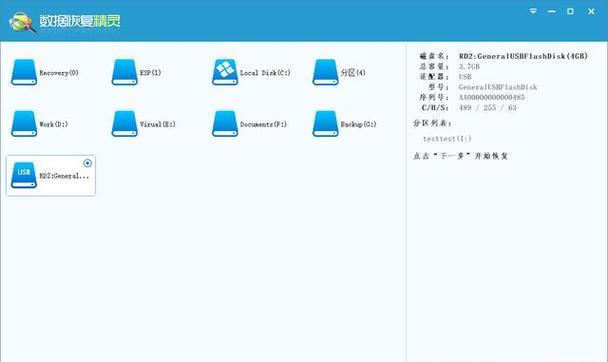Select the ESP(1) partition drive icon
The height and width of the screenshot is (362, 608).
124,72
